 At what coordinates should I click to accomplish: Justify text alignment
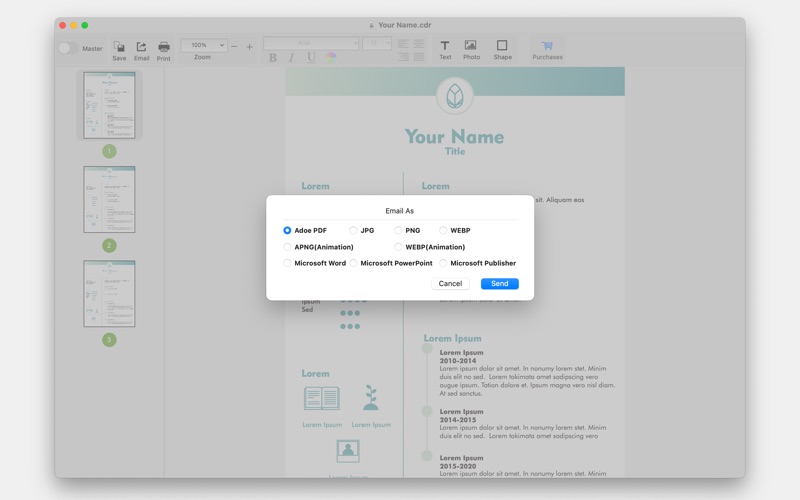(419, 57)
